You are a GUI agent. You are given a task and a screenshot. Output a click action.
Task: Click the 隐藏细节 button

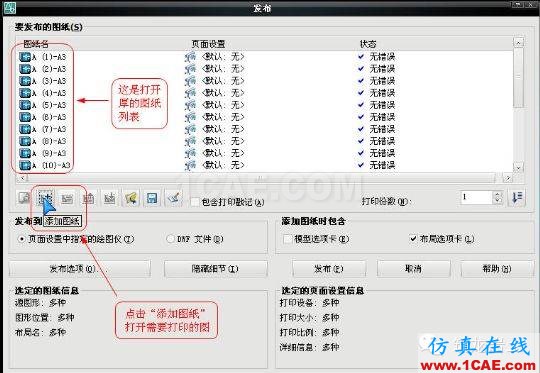click(x=216, y=269)
